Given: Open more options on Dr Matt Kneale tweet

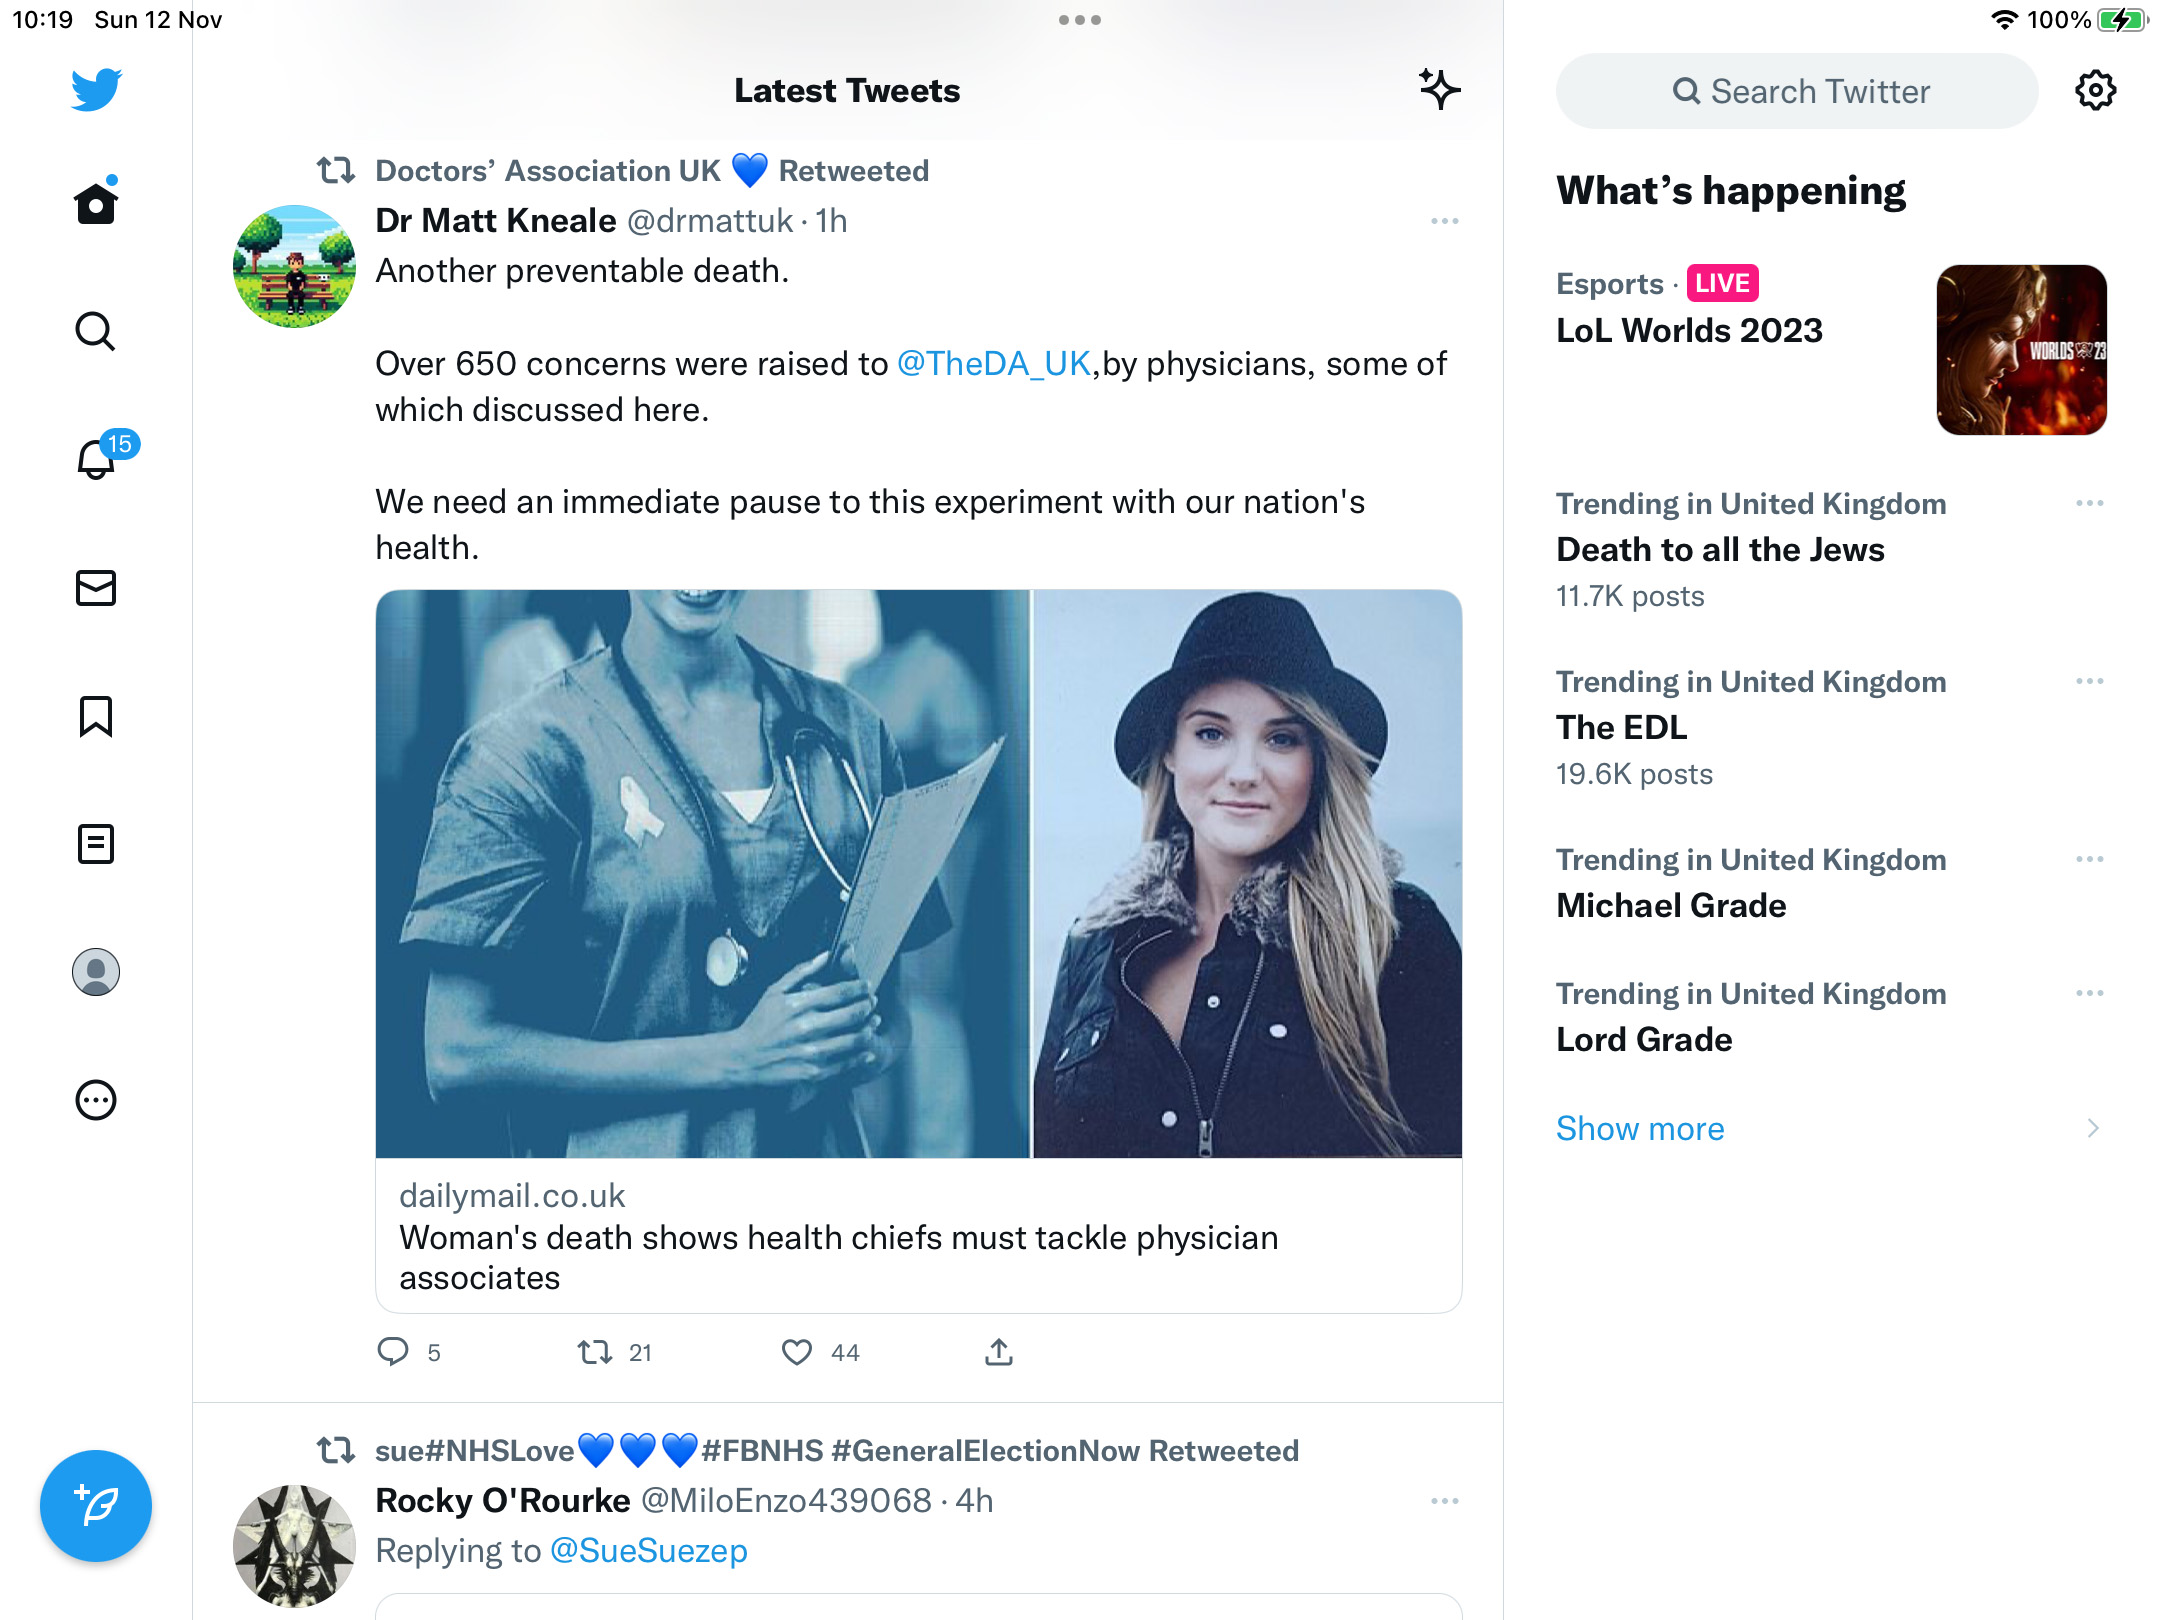Looking at the screenshot, I should click(x=1444, y=221).
